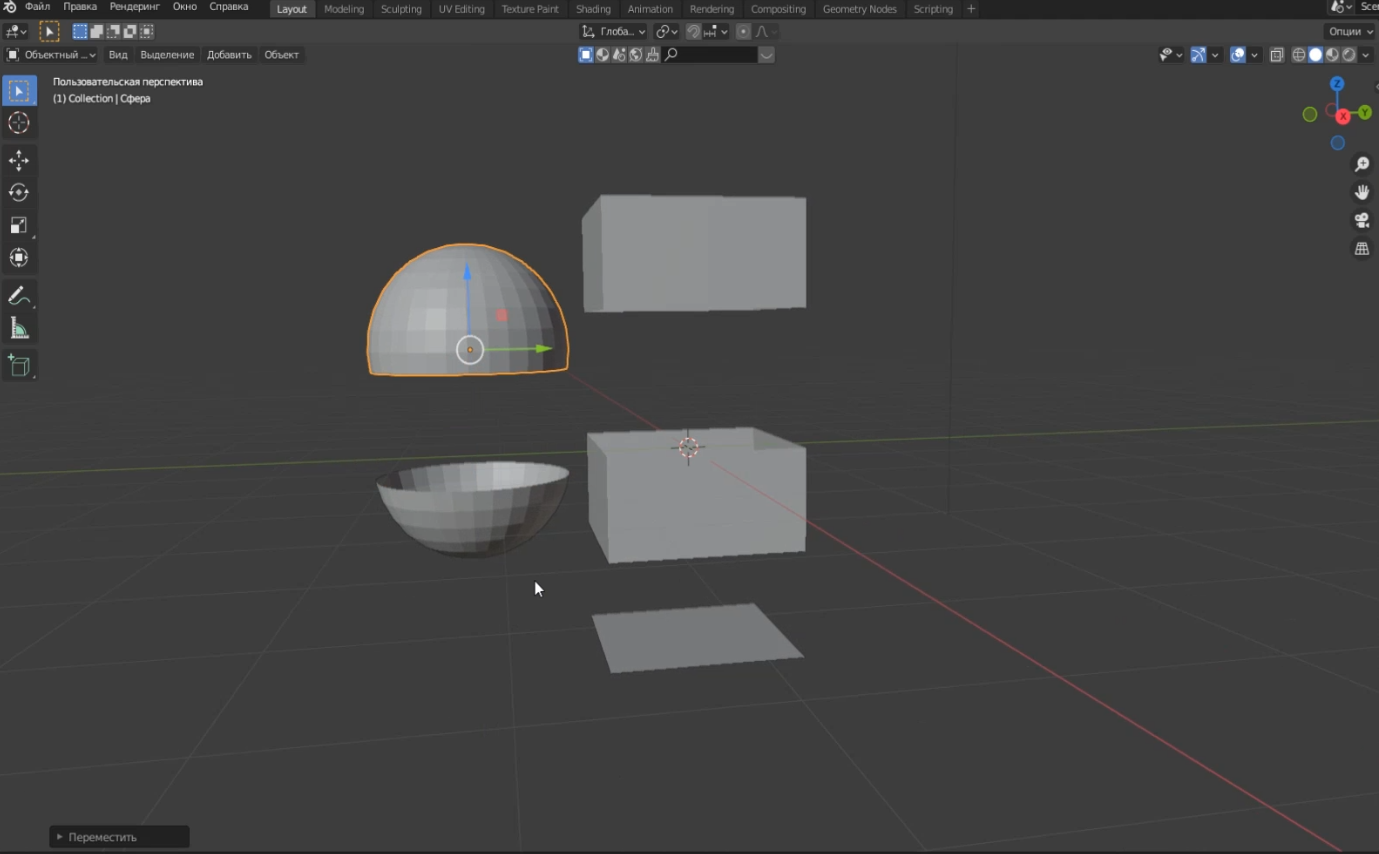Click the red X axis gizmo
Viewport: 1379px width, 854px height.
click(x=1343, y=117)
